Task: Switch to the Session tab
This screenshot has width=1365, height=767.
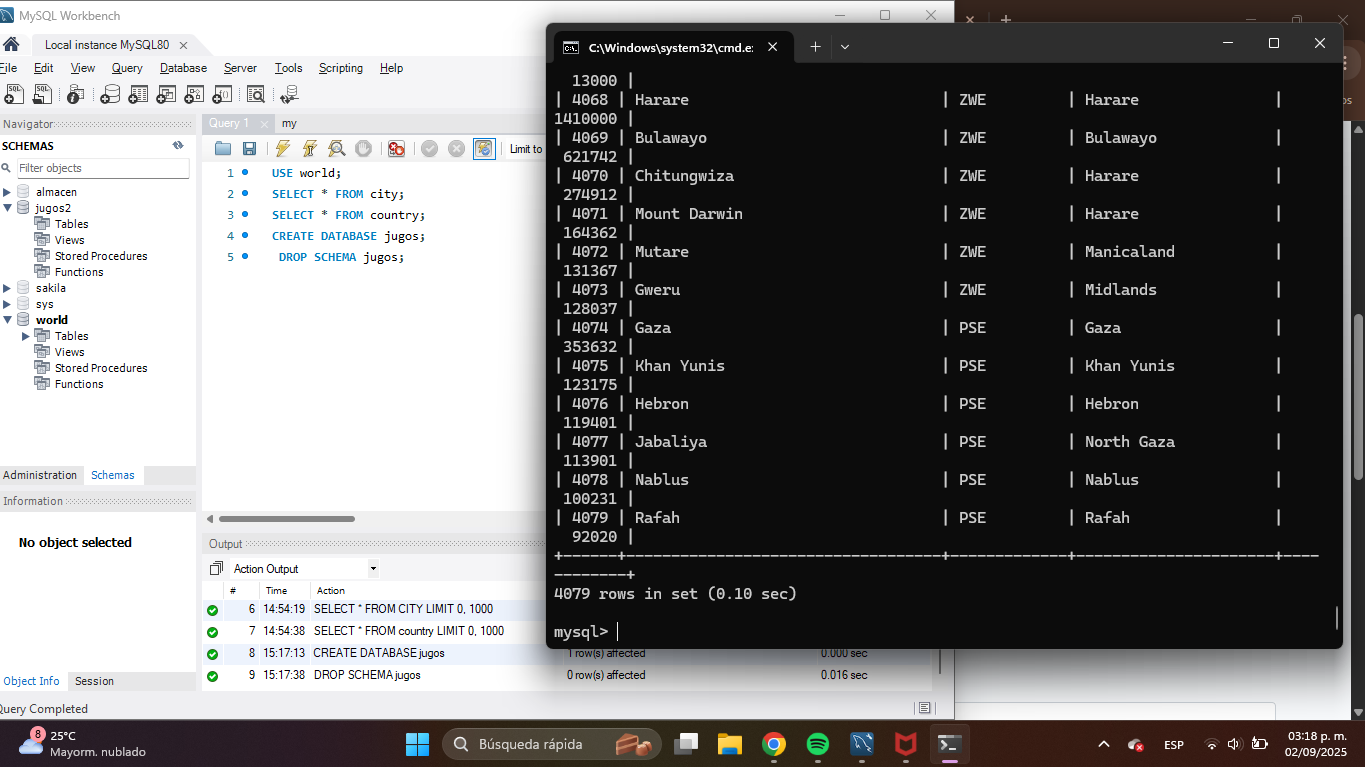Action: click(94, 681)
